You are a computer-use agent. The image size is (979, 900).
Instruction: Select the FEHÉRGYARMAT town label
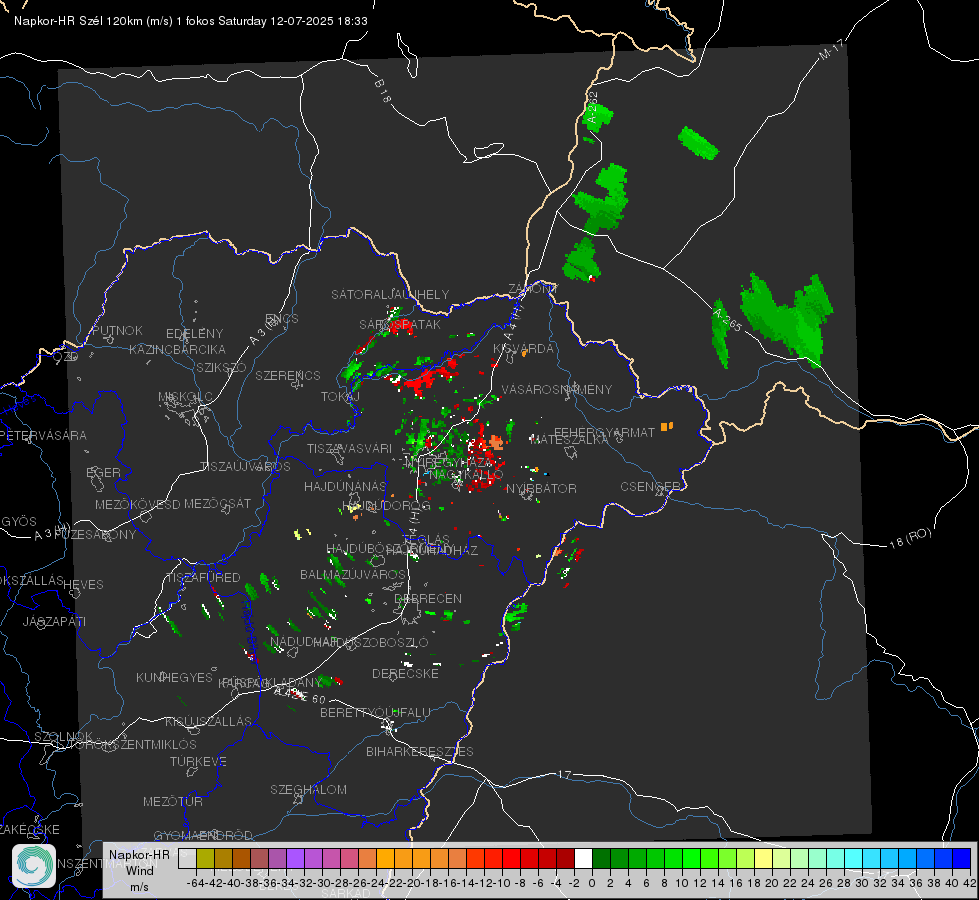[604, 432]
